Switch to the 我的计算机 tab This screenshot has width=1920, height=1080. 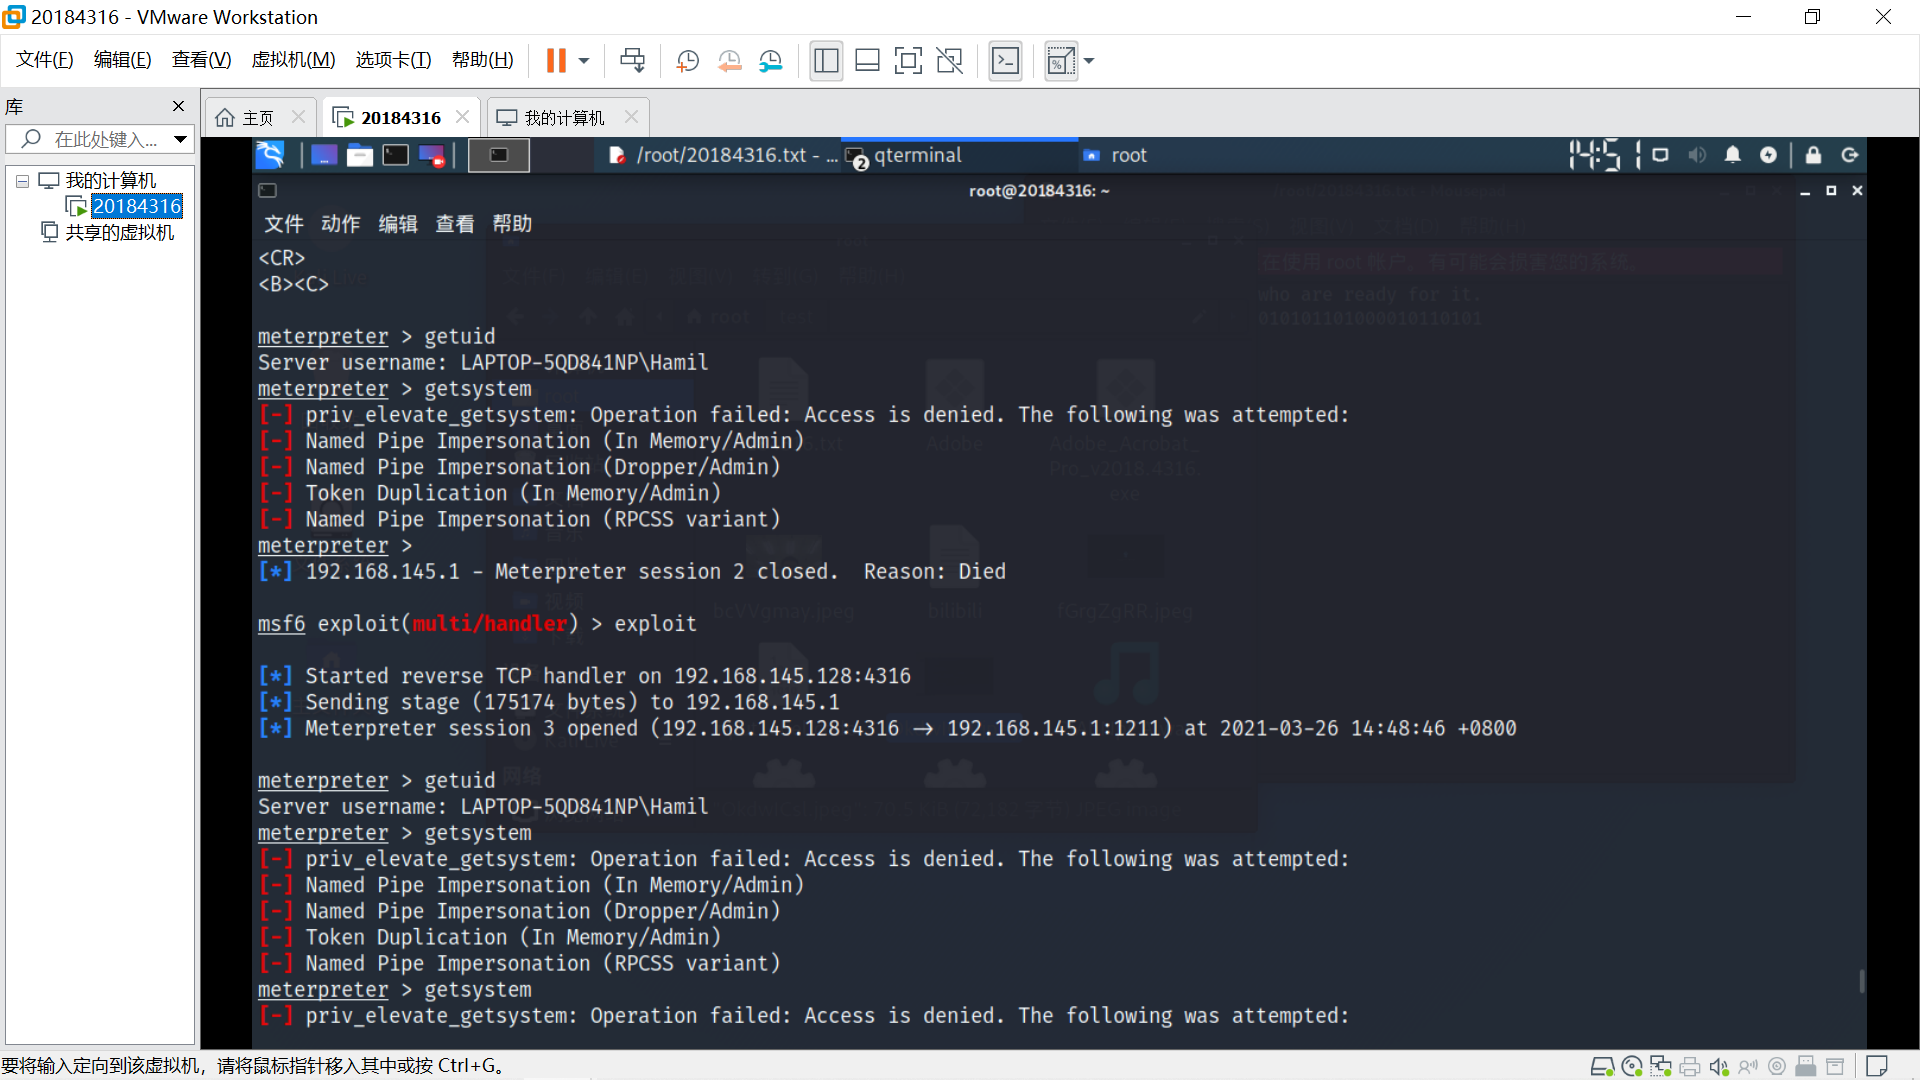click(564, 118)
